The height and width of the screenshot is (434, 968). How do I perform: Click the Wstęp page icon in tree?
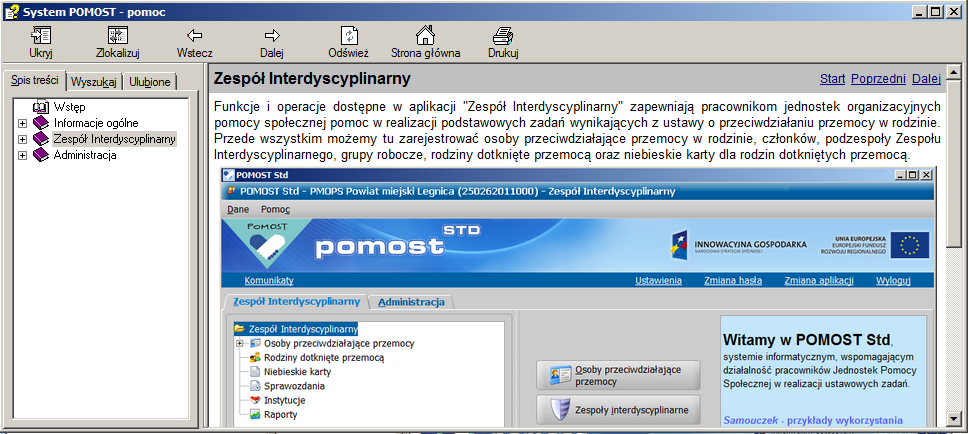point(41,107)
